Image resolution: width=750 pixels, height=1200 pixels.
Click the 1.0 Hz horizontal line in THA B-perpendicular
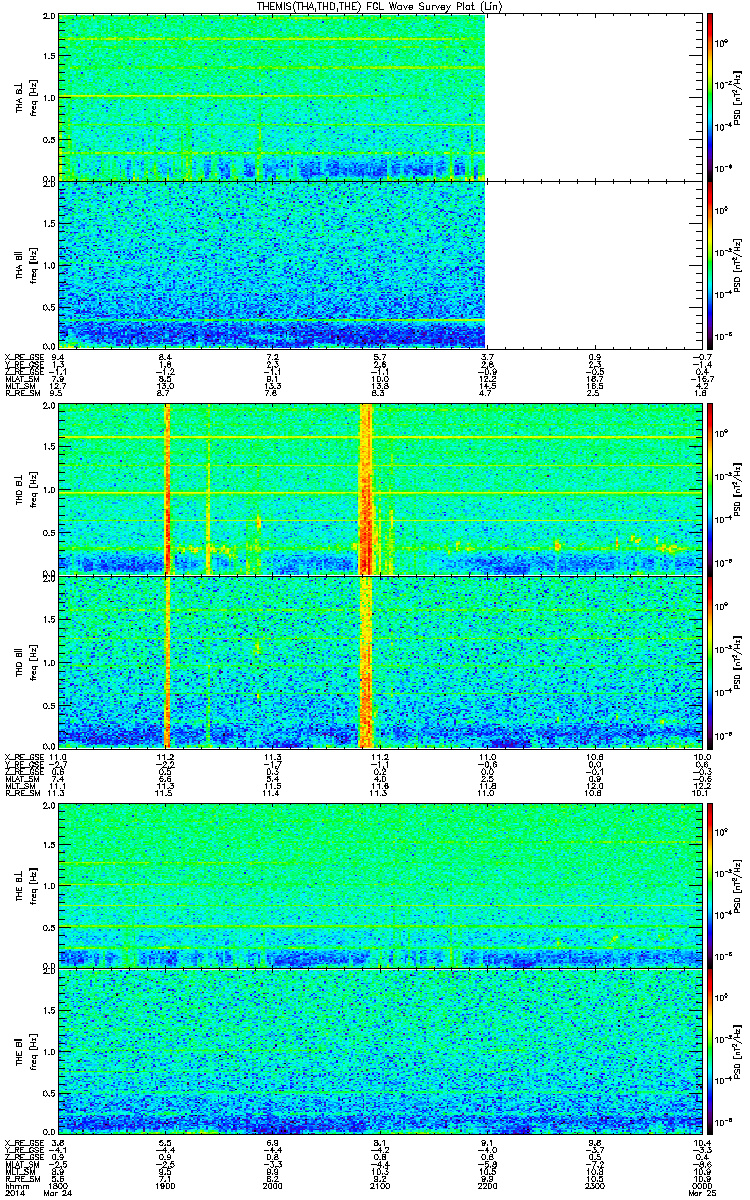pos(272,96)
